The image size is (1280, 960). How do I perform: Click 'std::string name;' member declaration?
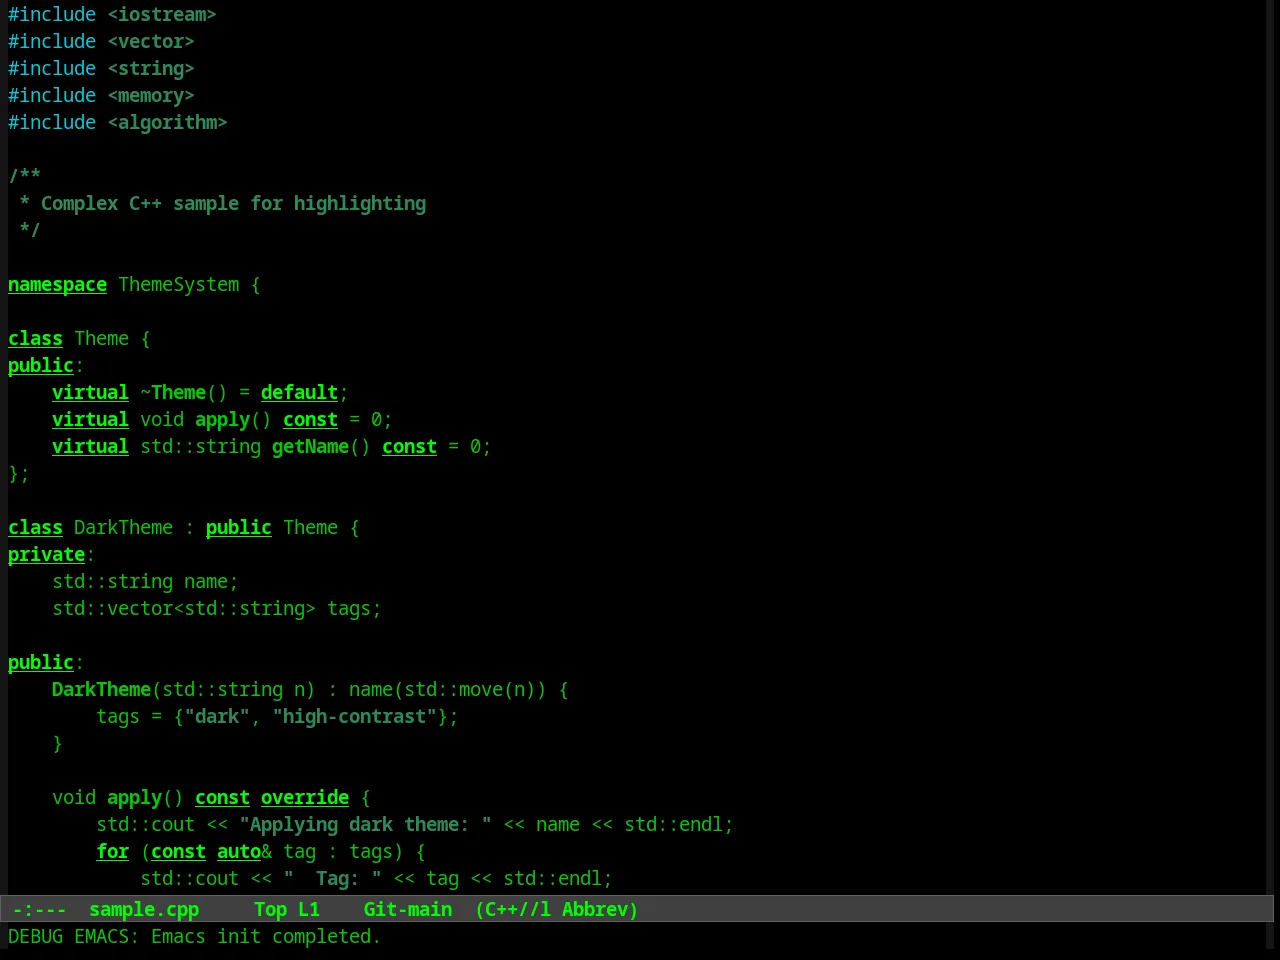145,581
